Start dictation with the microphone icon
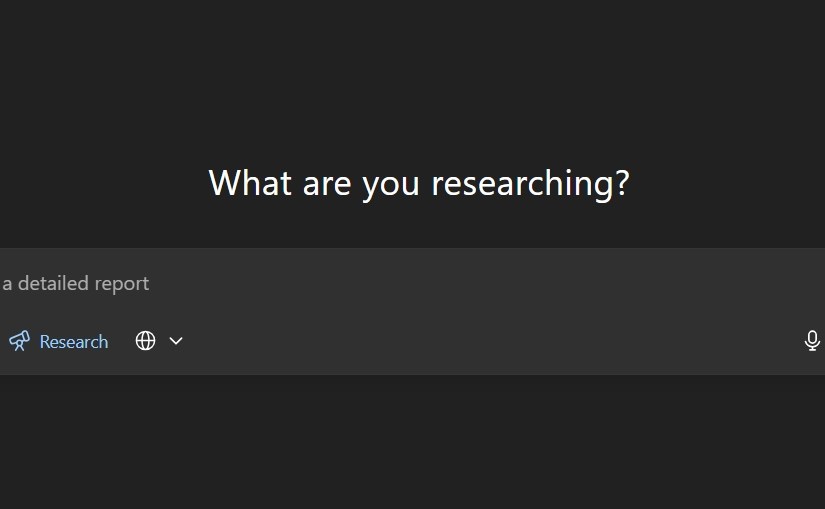 [x=812, y=341]
